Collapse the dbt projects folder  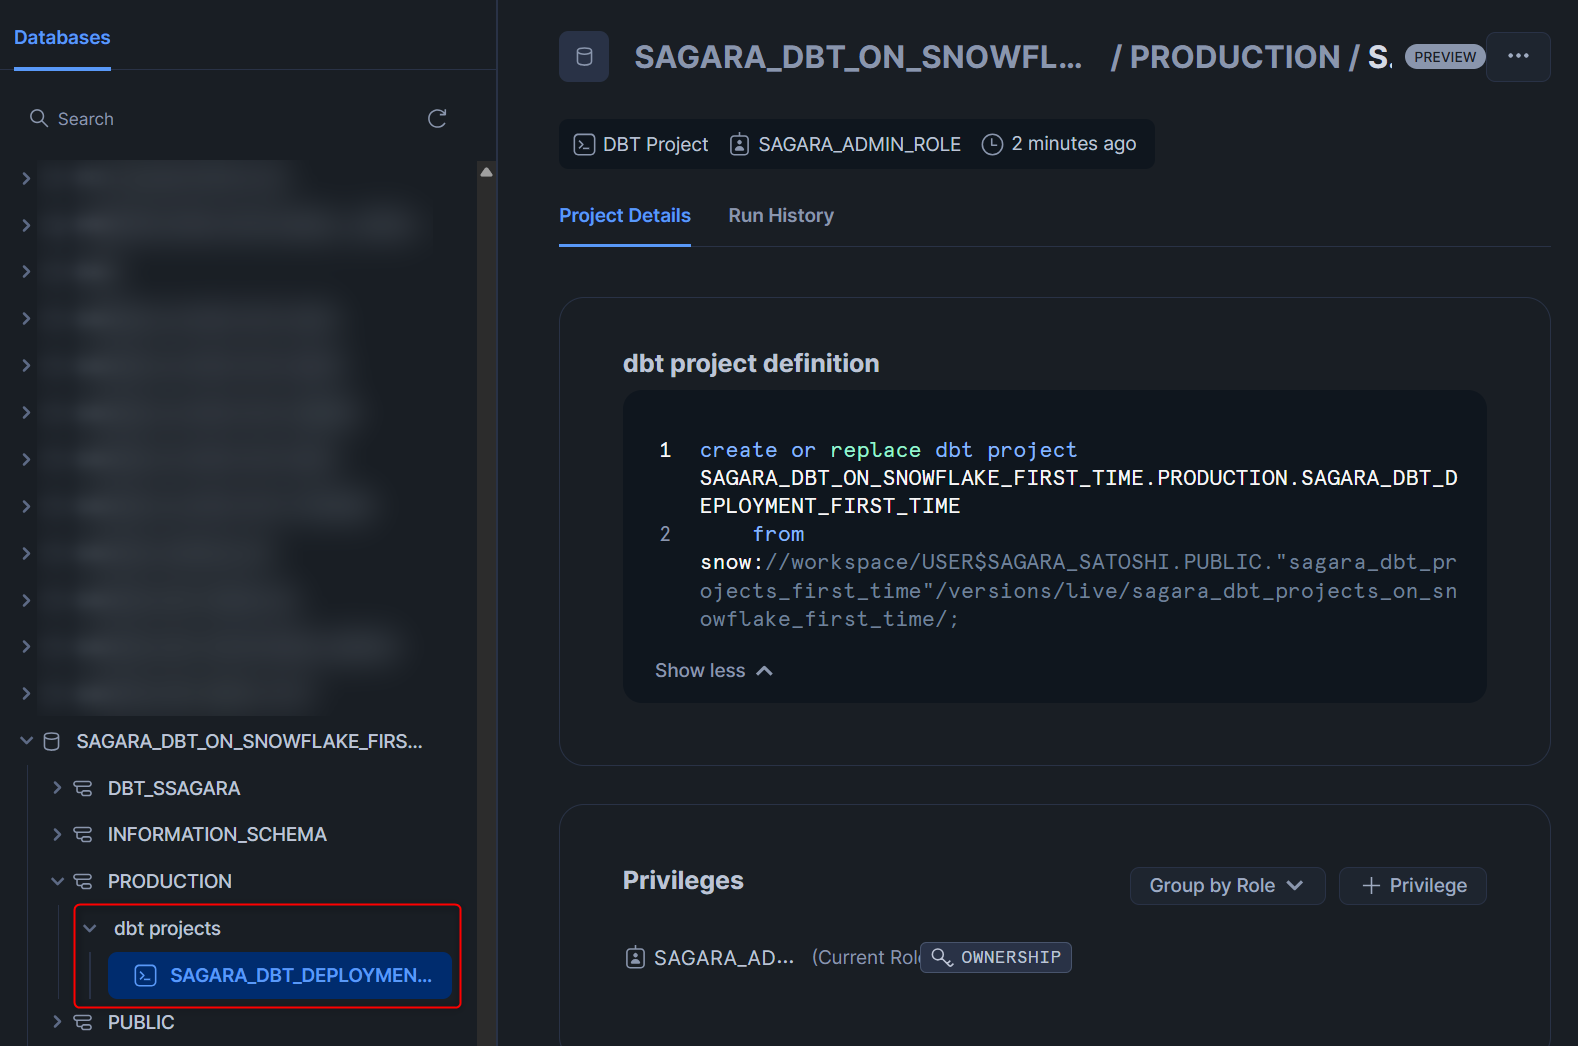[90, 929]
